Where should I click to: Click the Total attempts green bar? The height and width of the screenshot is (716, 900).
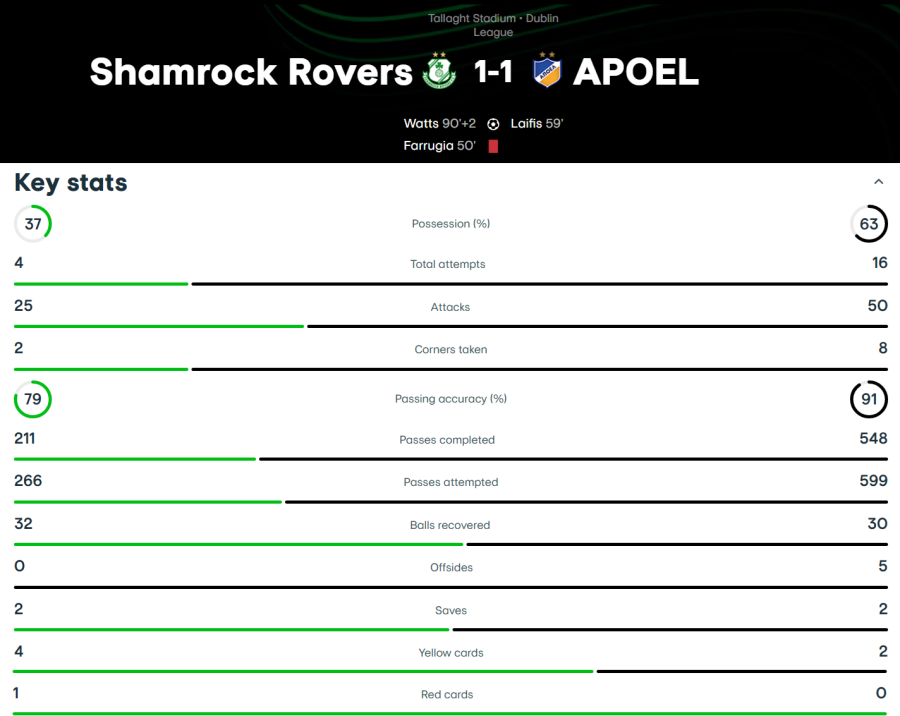(100, 284)
